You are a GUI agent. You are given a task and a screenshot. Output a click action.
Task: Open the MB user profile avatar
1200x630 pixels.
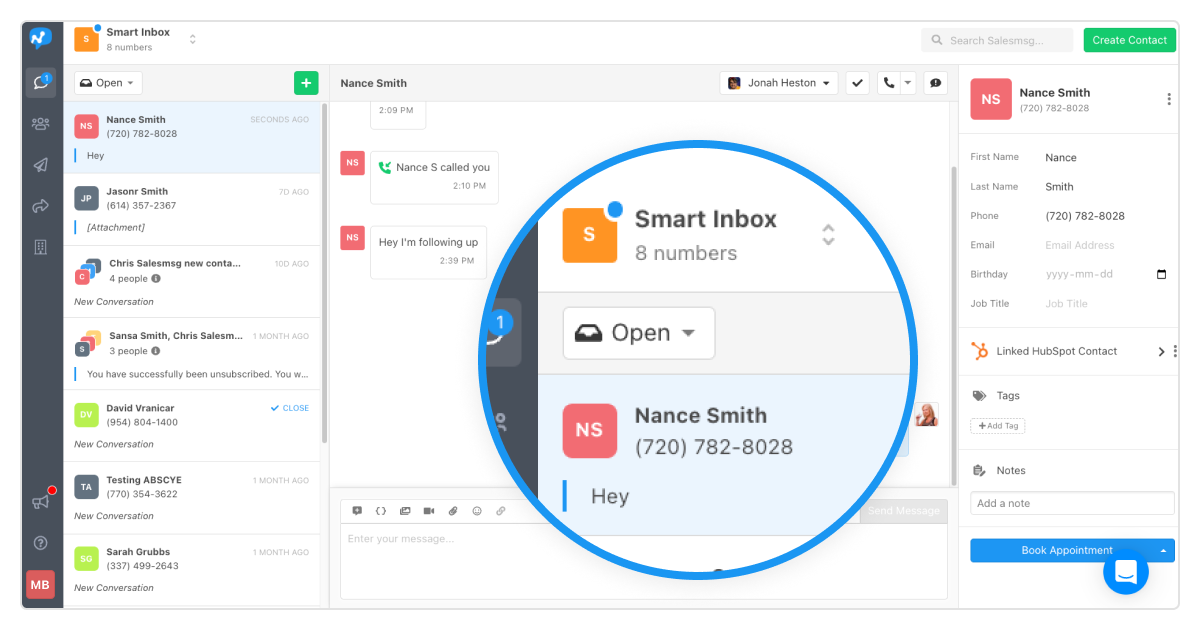(40, 585)
